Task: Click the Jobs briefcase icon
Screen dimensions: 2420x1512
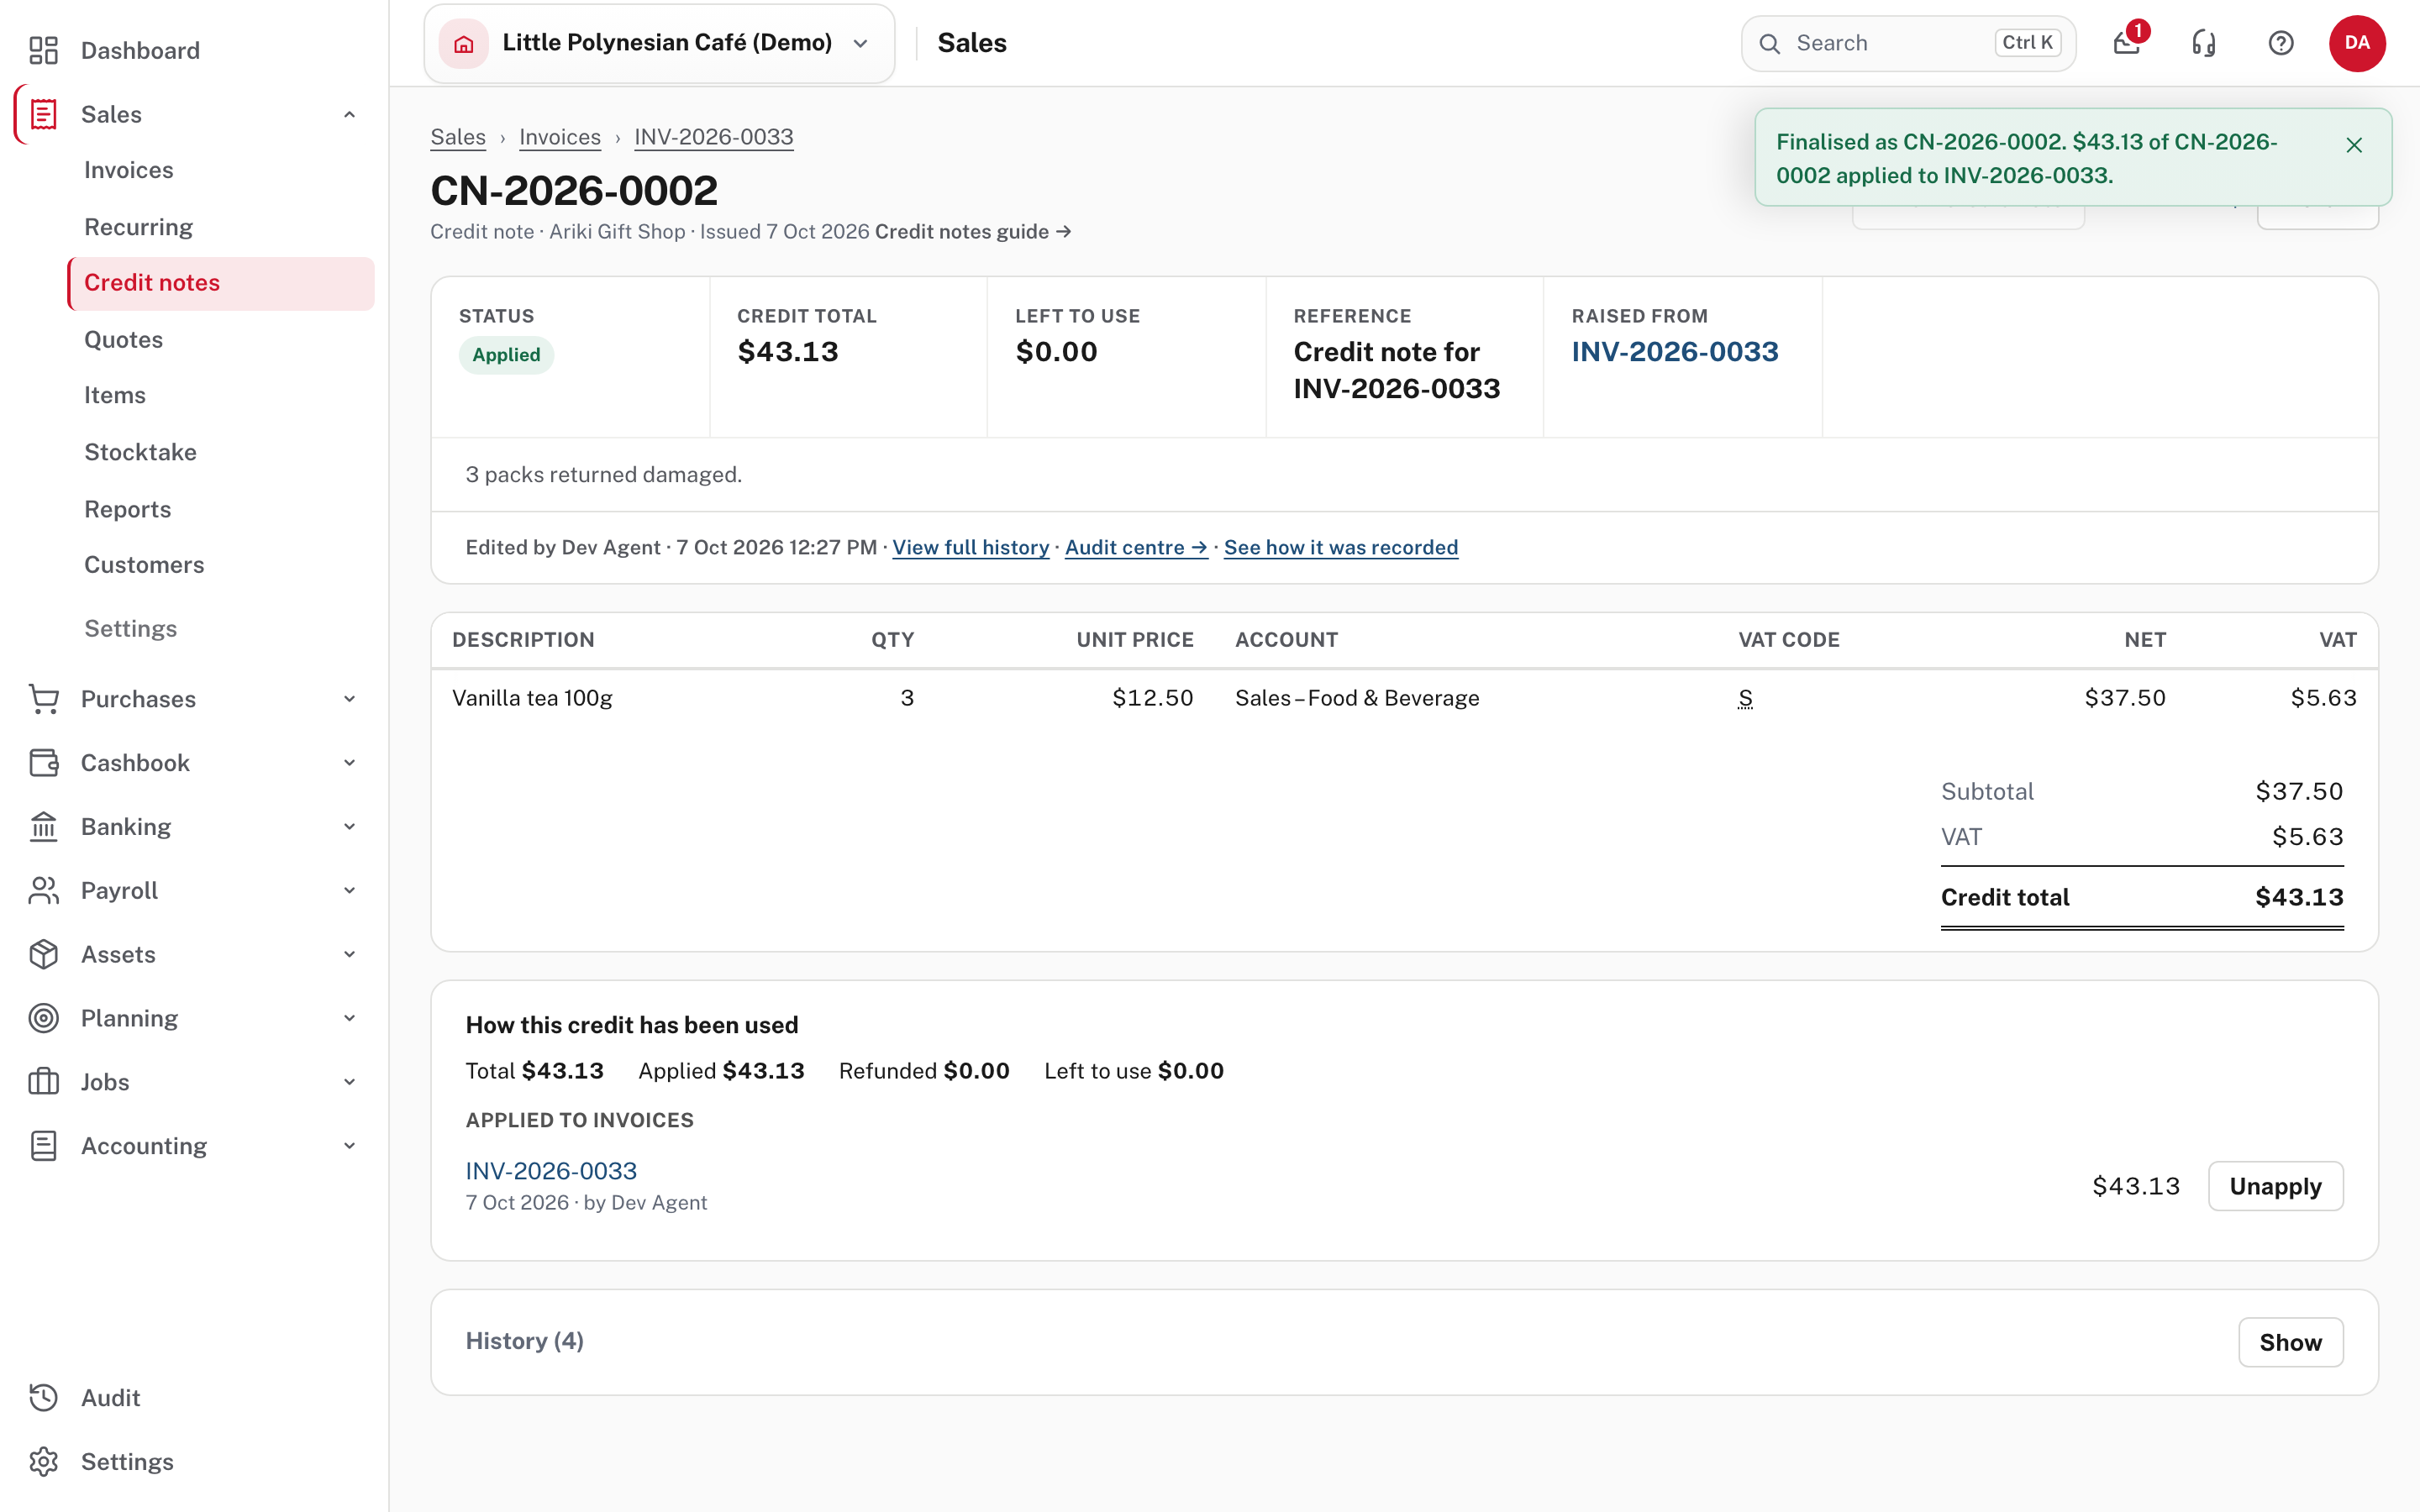Action: point(43,1082)
